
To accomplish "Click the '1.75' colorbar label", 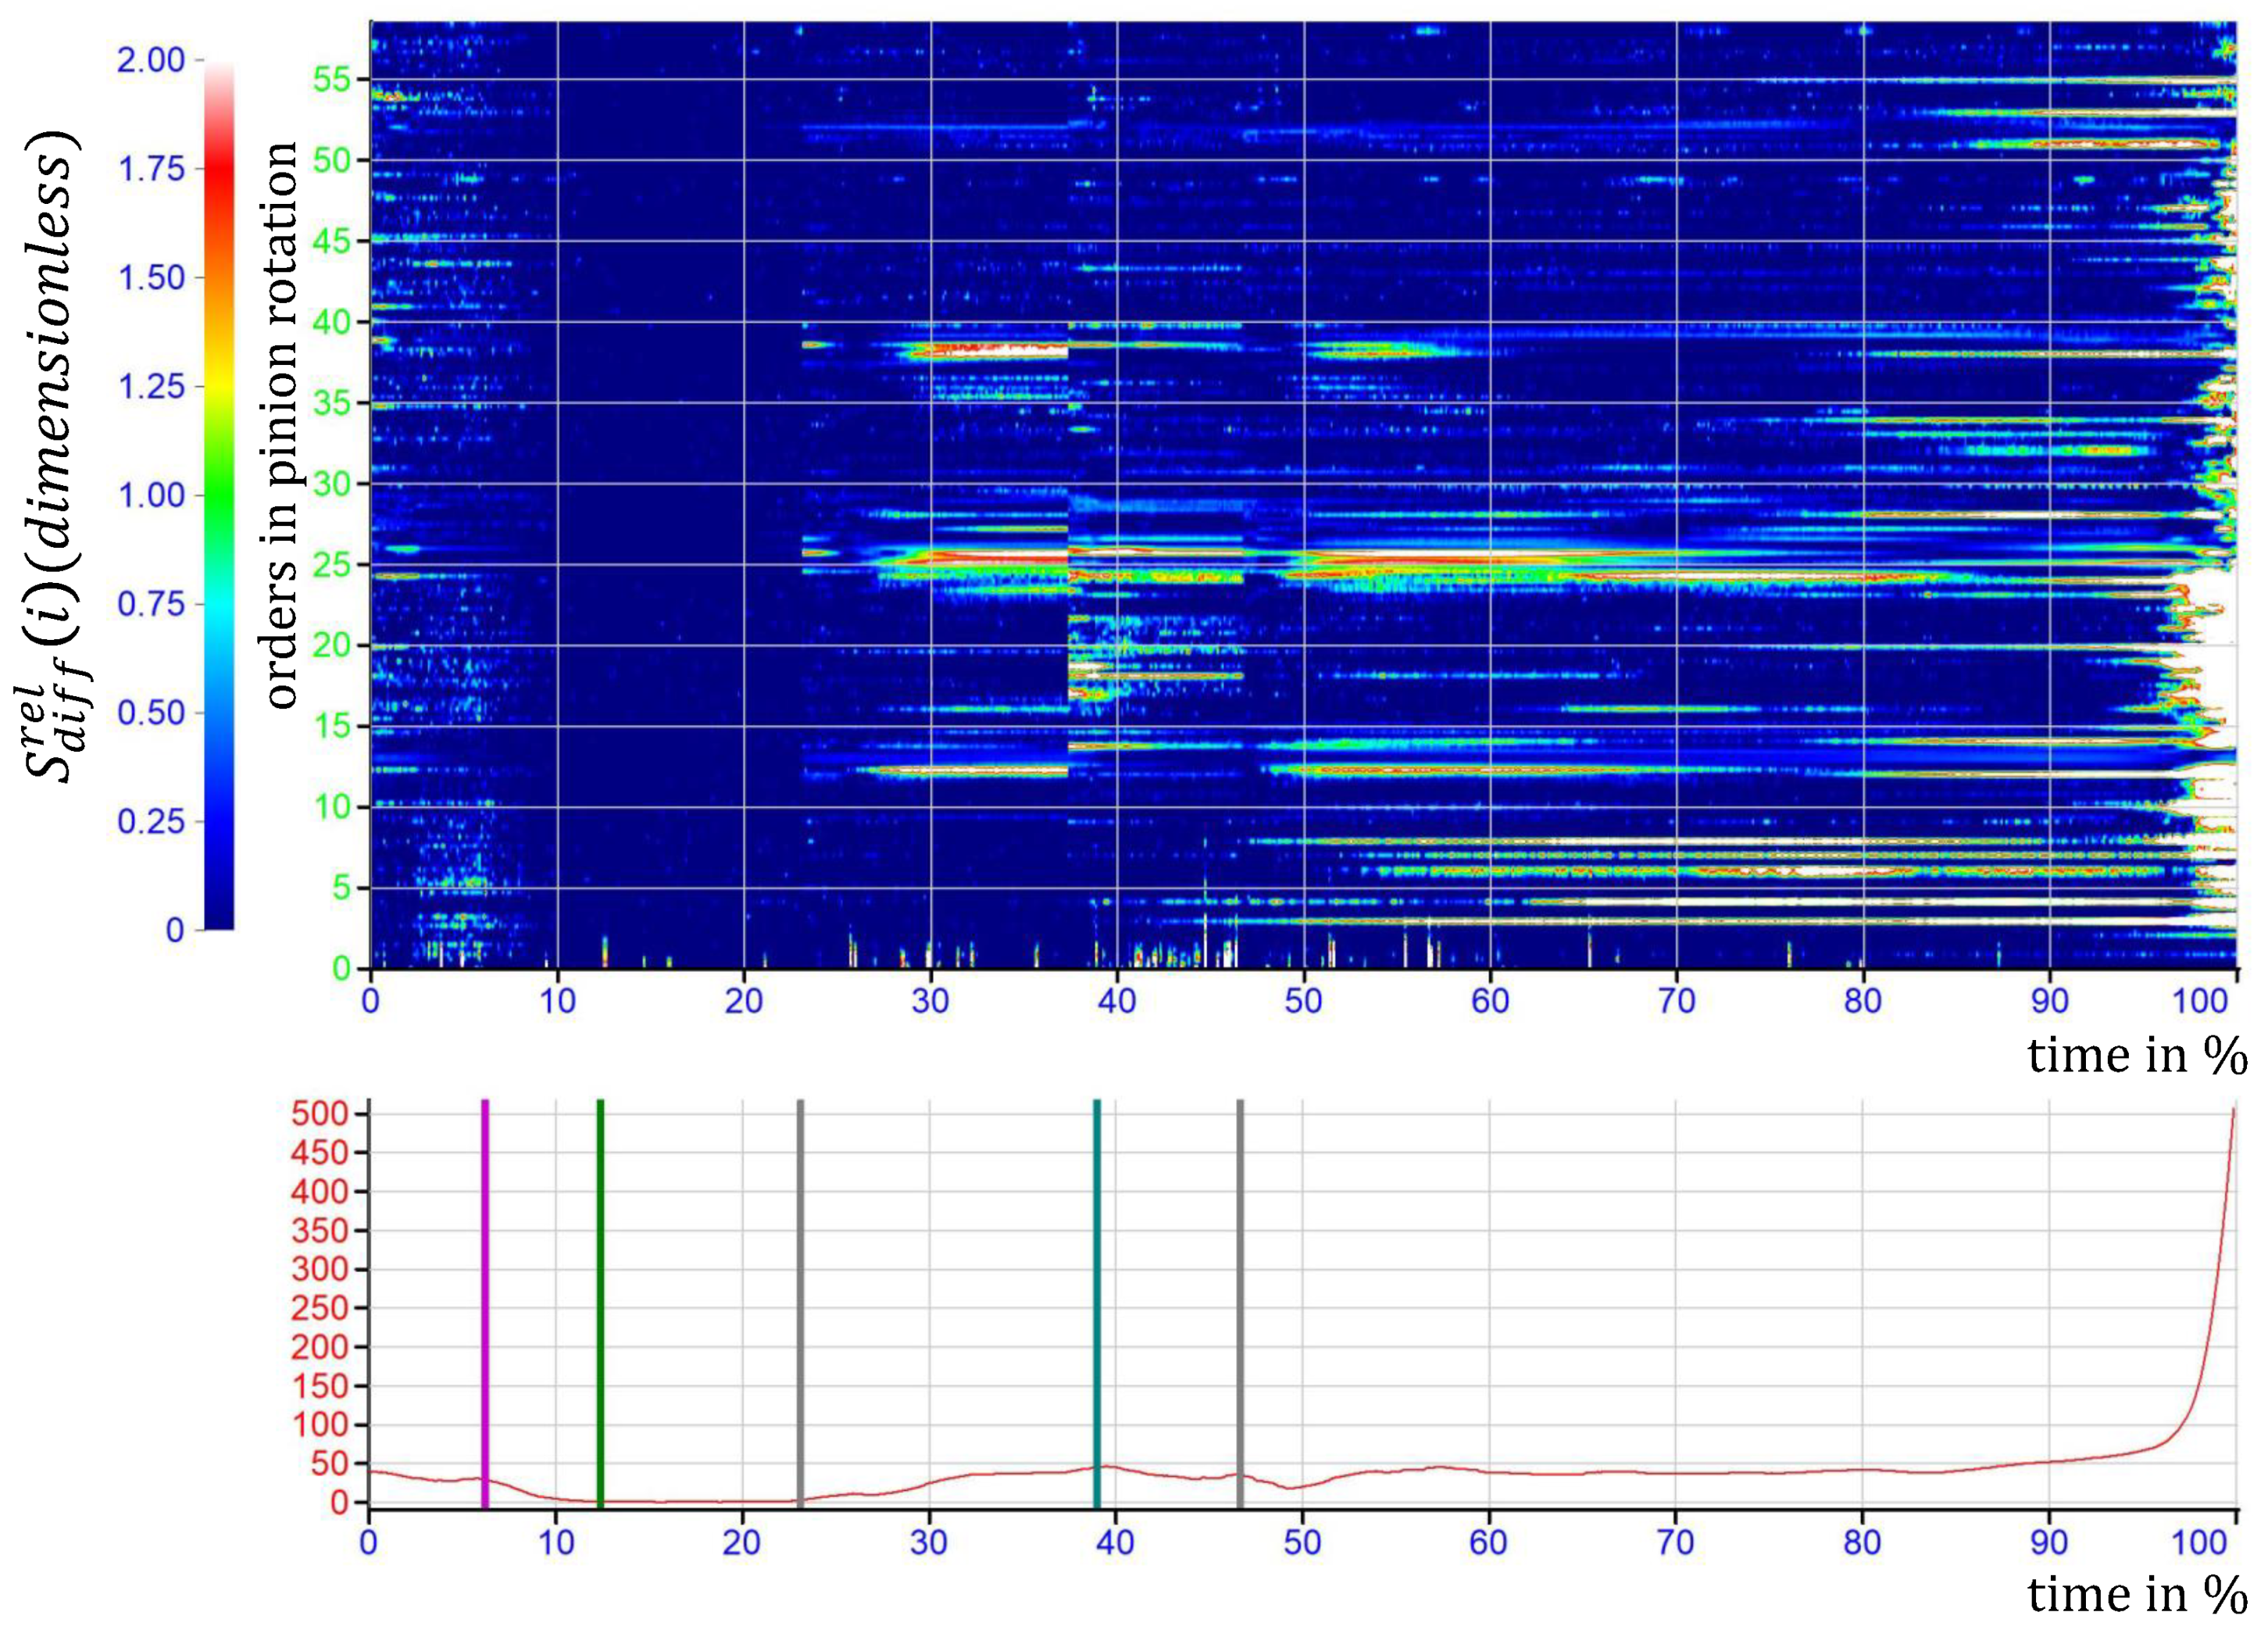I will coord(151,169).
